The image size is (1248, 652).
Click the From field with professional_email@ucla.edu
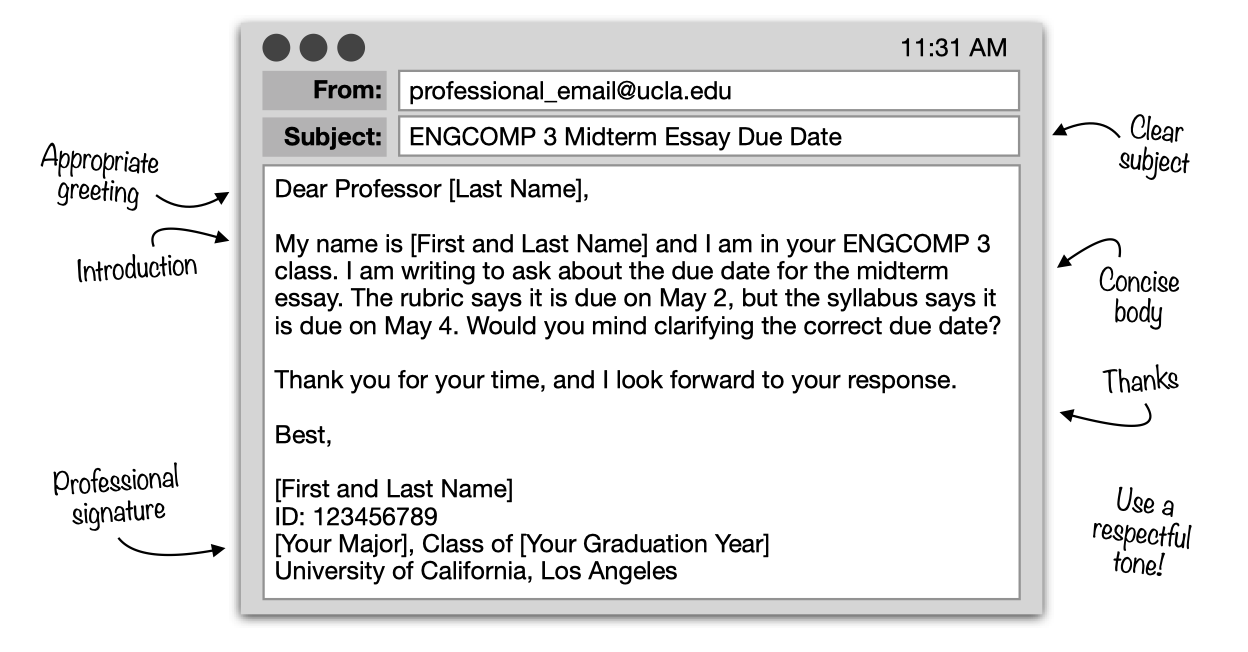(709, 91)
